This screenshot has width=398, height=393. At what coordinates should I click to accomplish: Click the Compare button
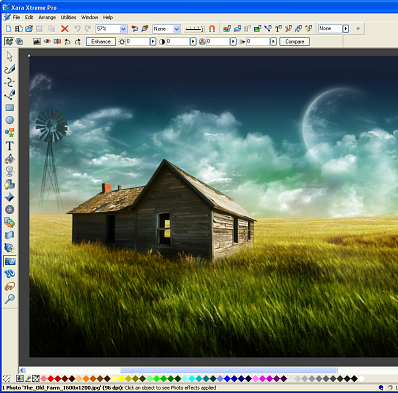pyautogui.click(x=295, y=41)
